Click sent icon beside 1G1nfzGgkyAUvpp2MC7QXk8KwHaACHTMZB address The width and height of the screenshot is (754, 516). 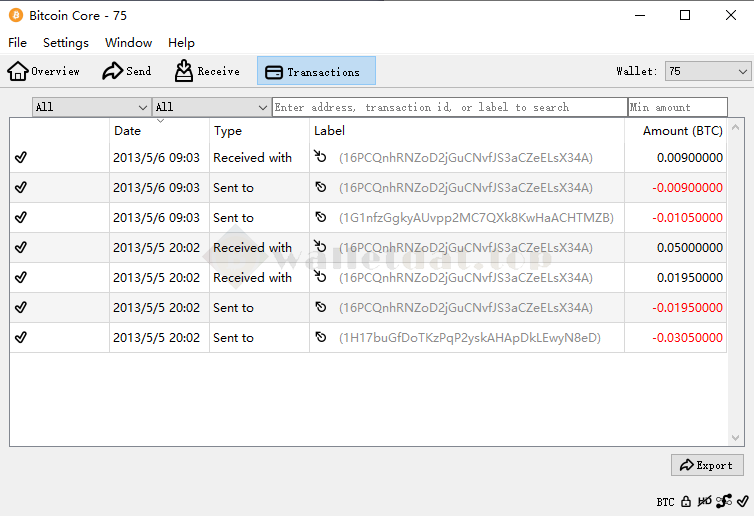[x=321, y=218]
